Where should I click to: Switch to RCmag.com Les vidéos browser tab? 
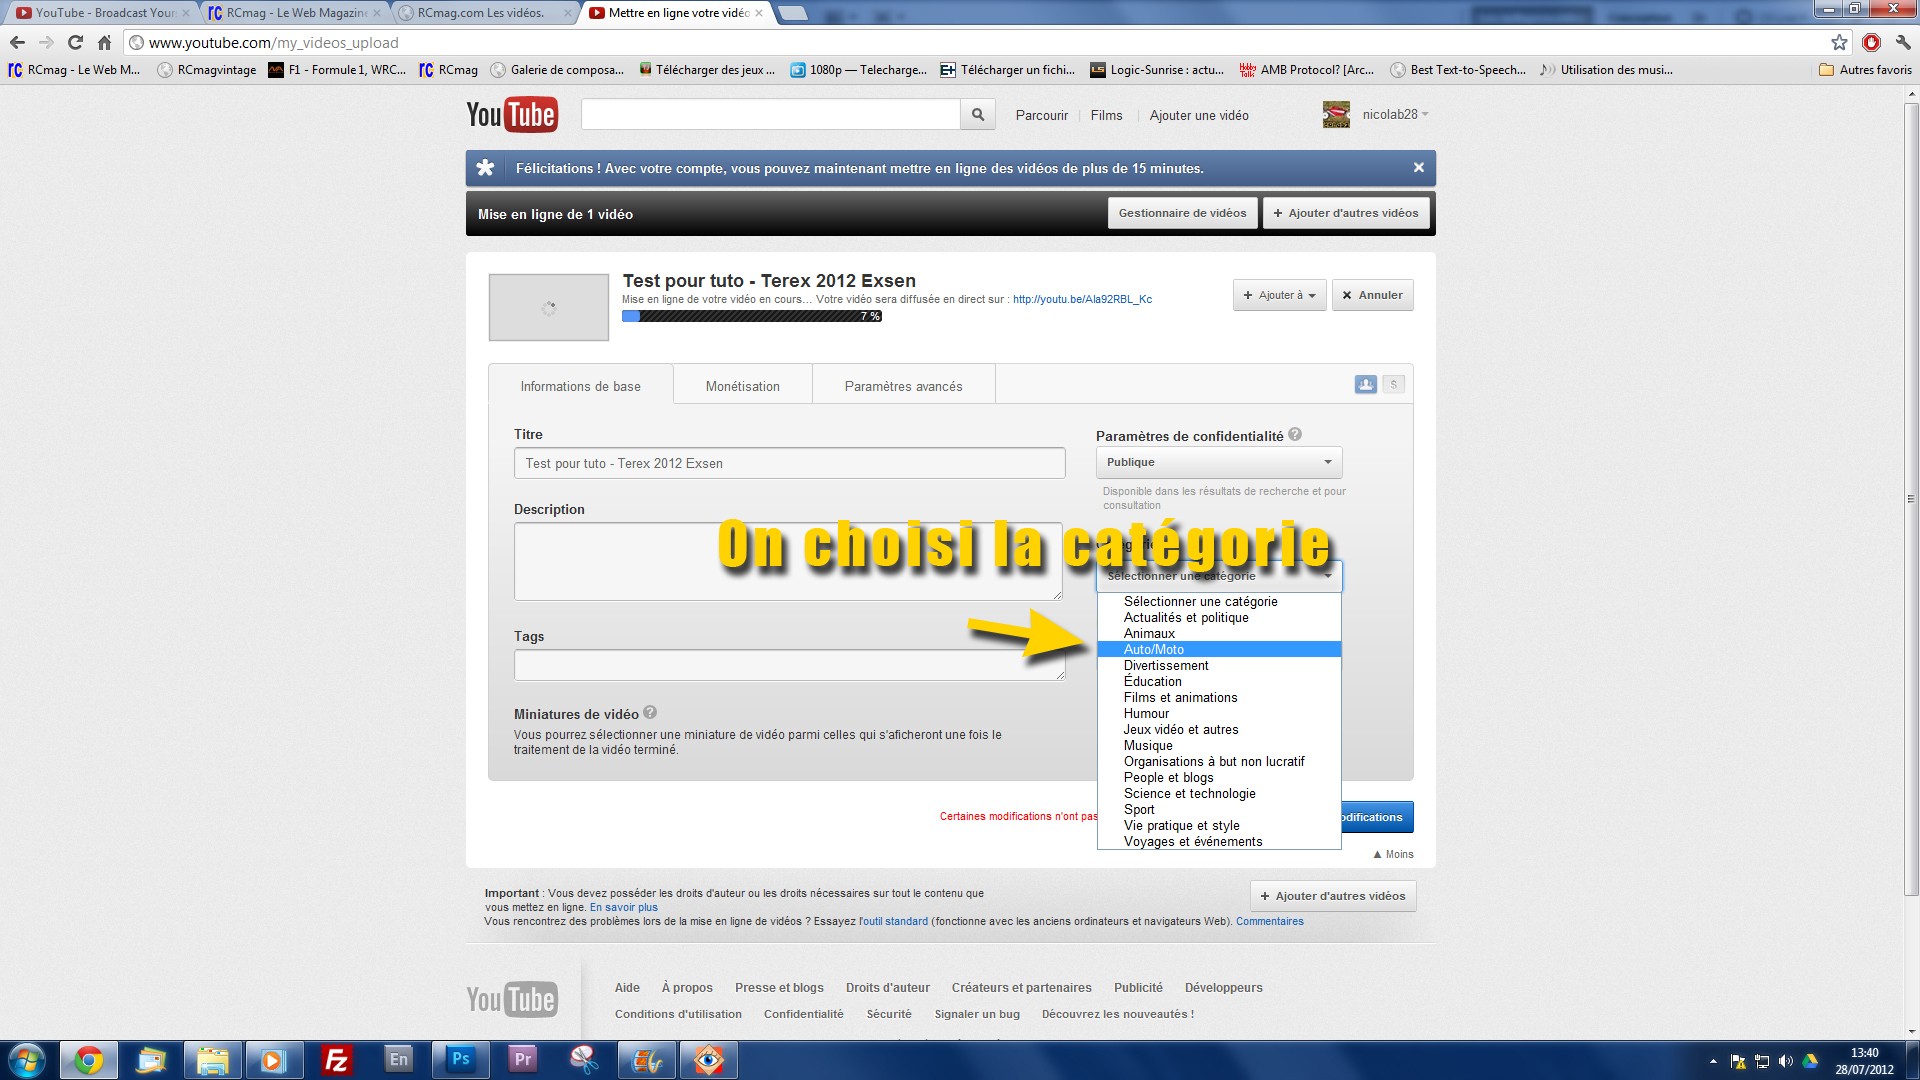(485, 13)
